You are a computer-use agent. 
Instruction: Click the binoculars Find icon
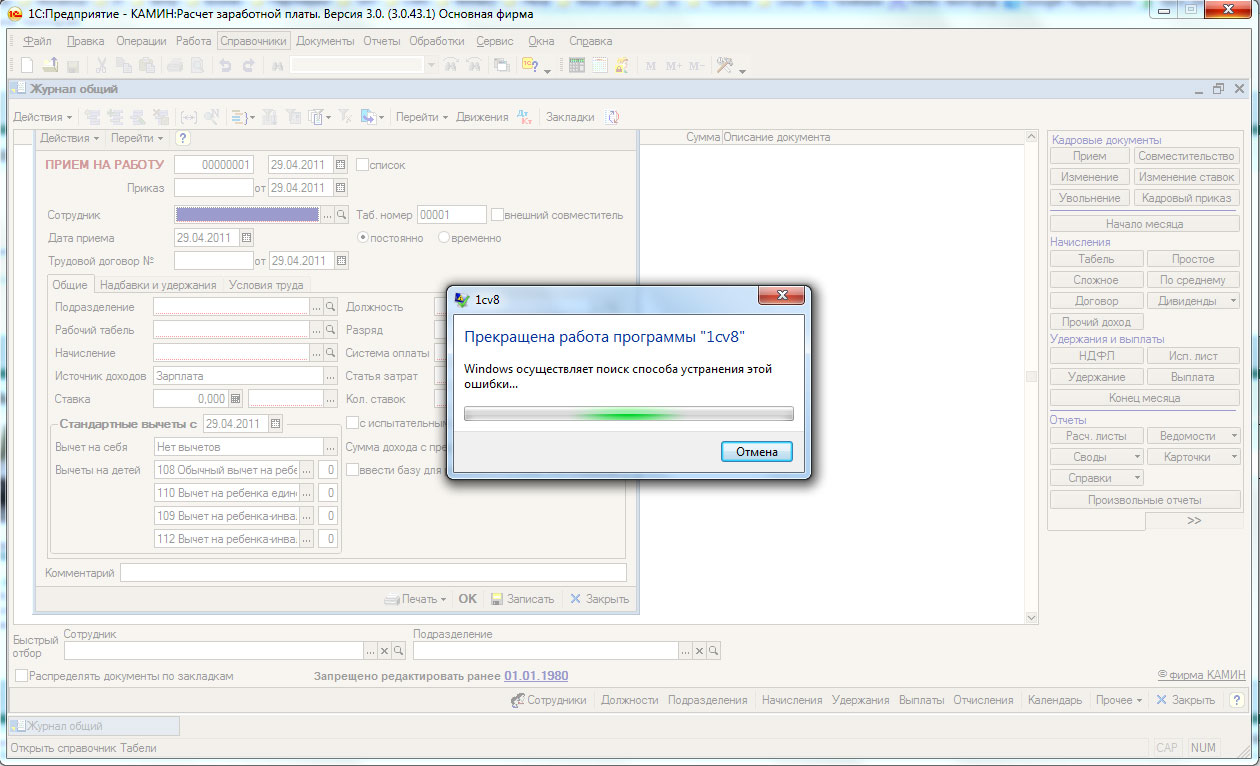tap(277, 65)
